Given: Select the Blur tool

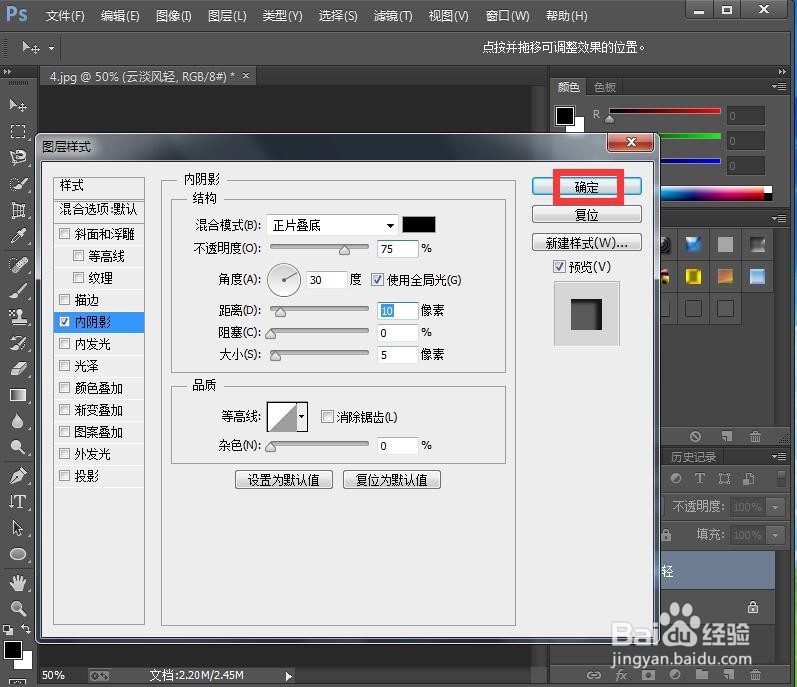Looking at the screenshot, I should (x=18, y=422).
